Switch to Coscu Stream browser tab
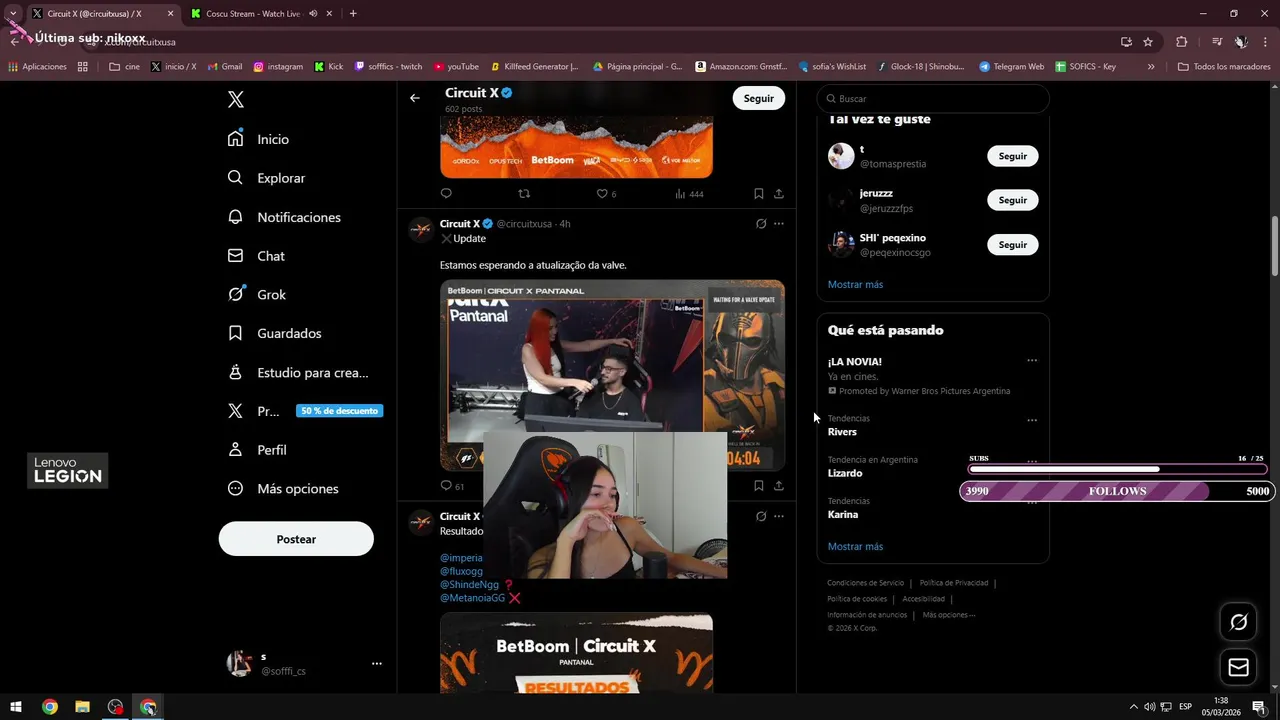Screen dimensions: 1280x720 [255, 14]
